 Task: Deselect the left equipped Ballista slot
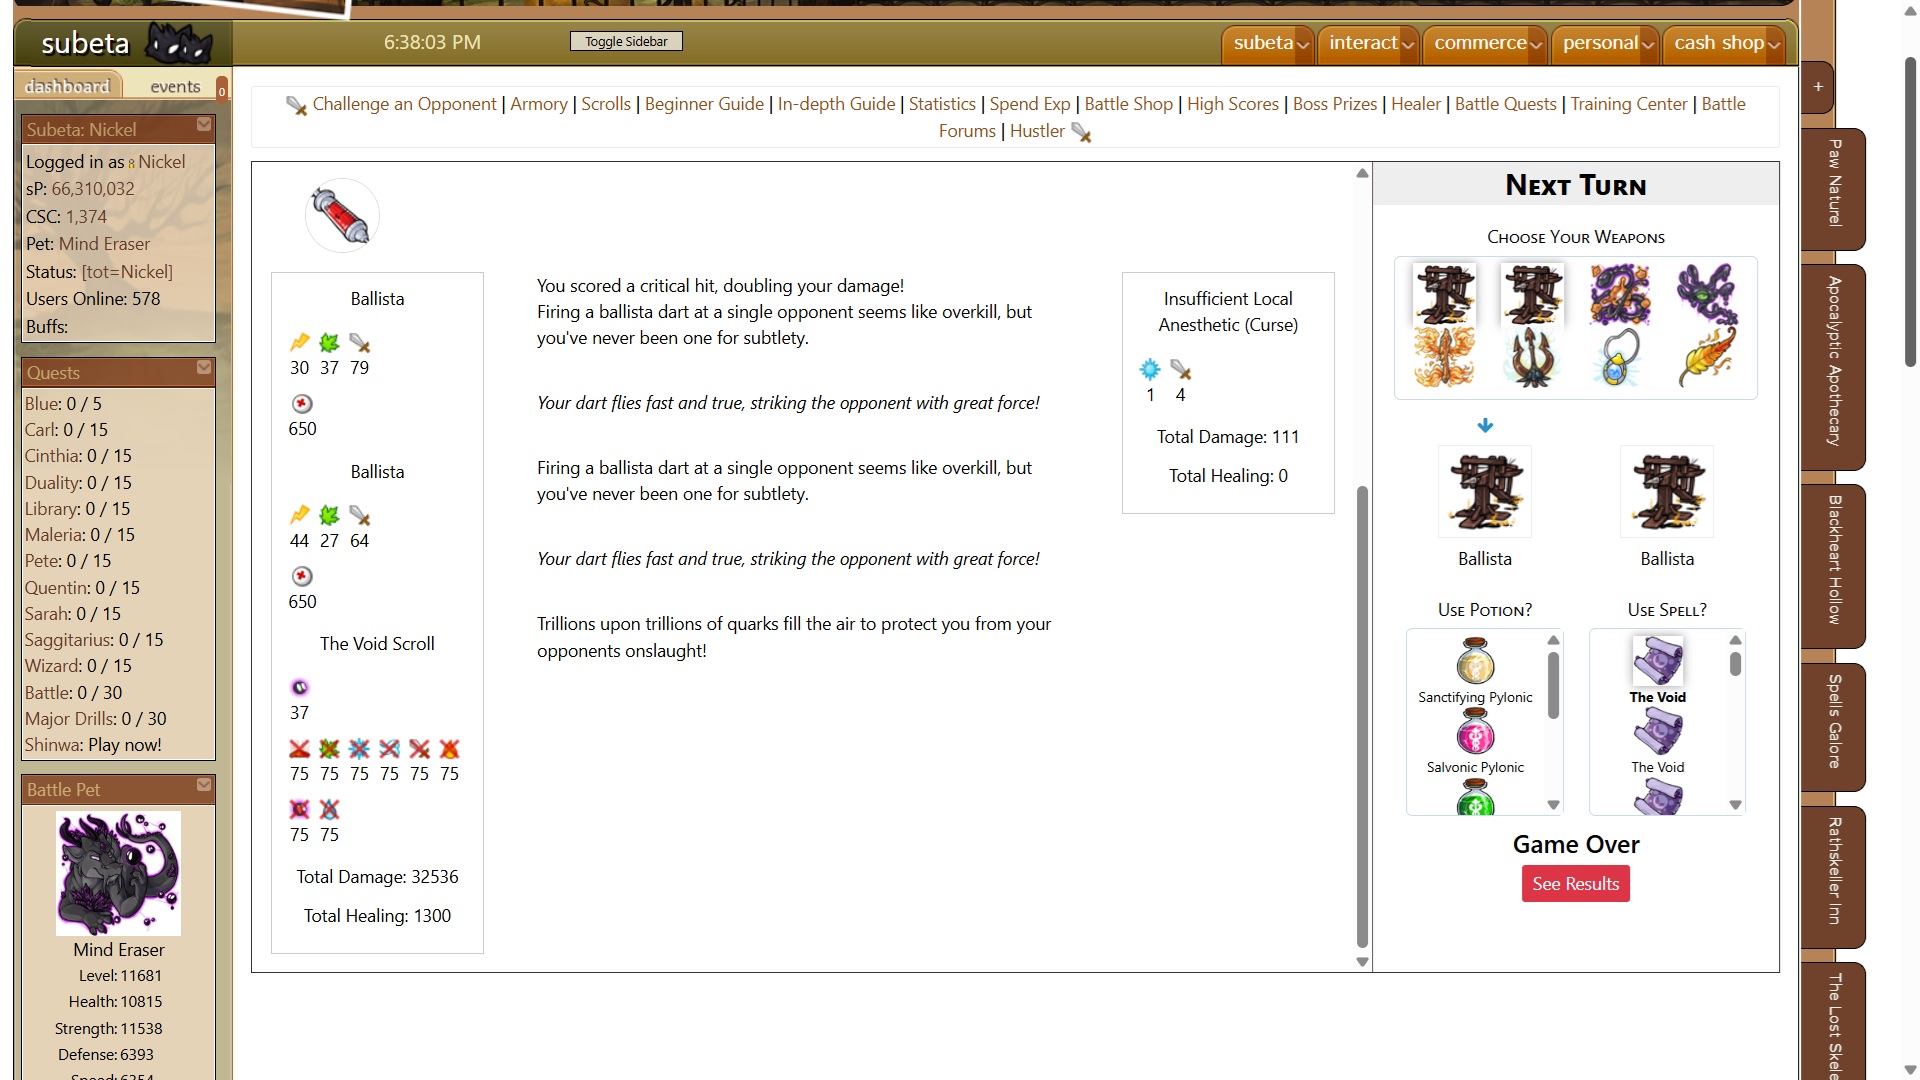[x=1484, y=492]
